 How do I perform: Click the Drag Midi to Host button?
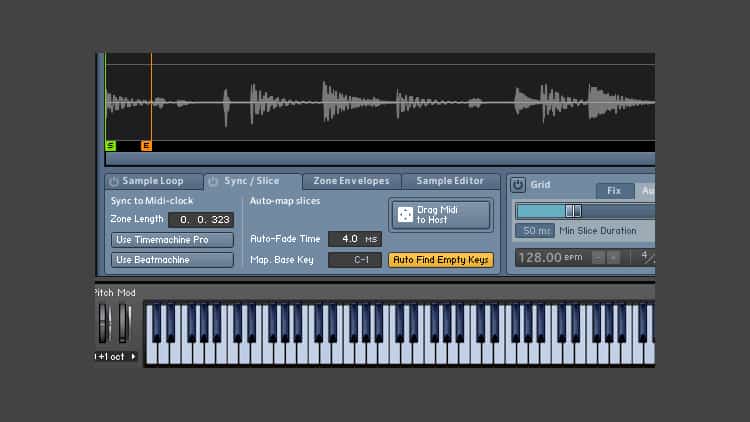click(441, 215)
